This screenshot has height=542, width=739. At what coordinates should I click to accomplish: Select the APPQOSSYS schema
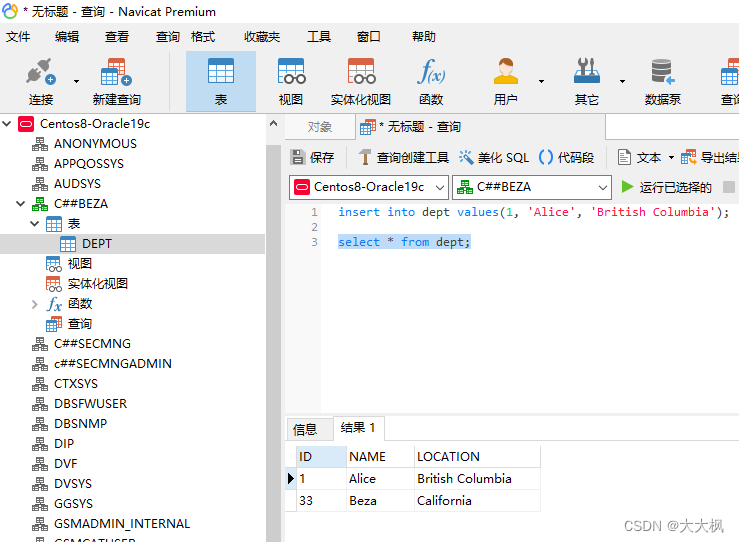tap(89, 164)
